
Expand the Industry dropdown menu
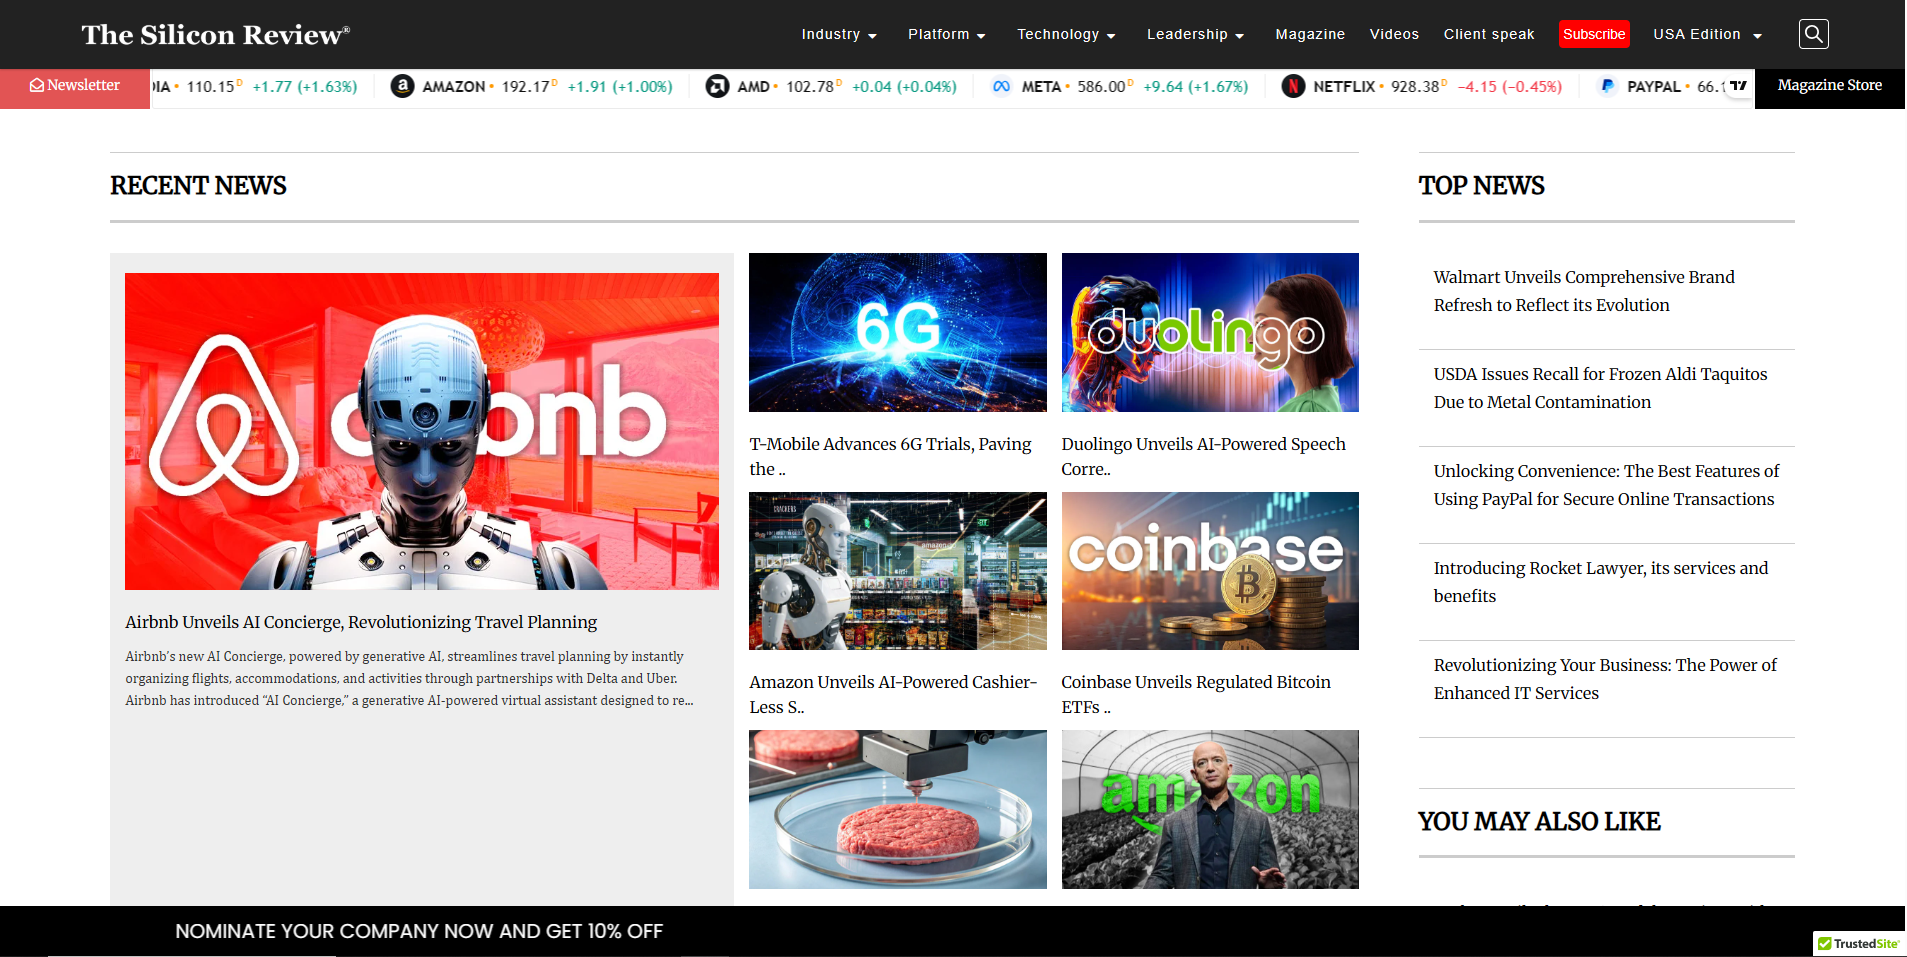point(838,34)
